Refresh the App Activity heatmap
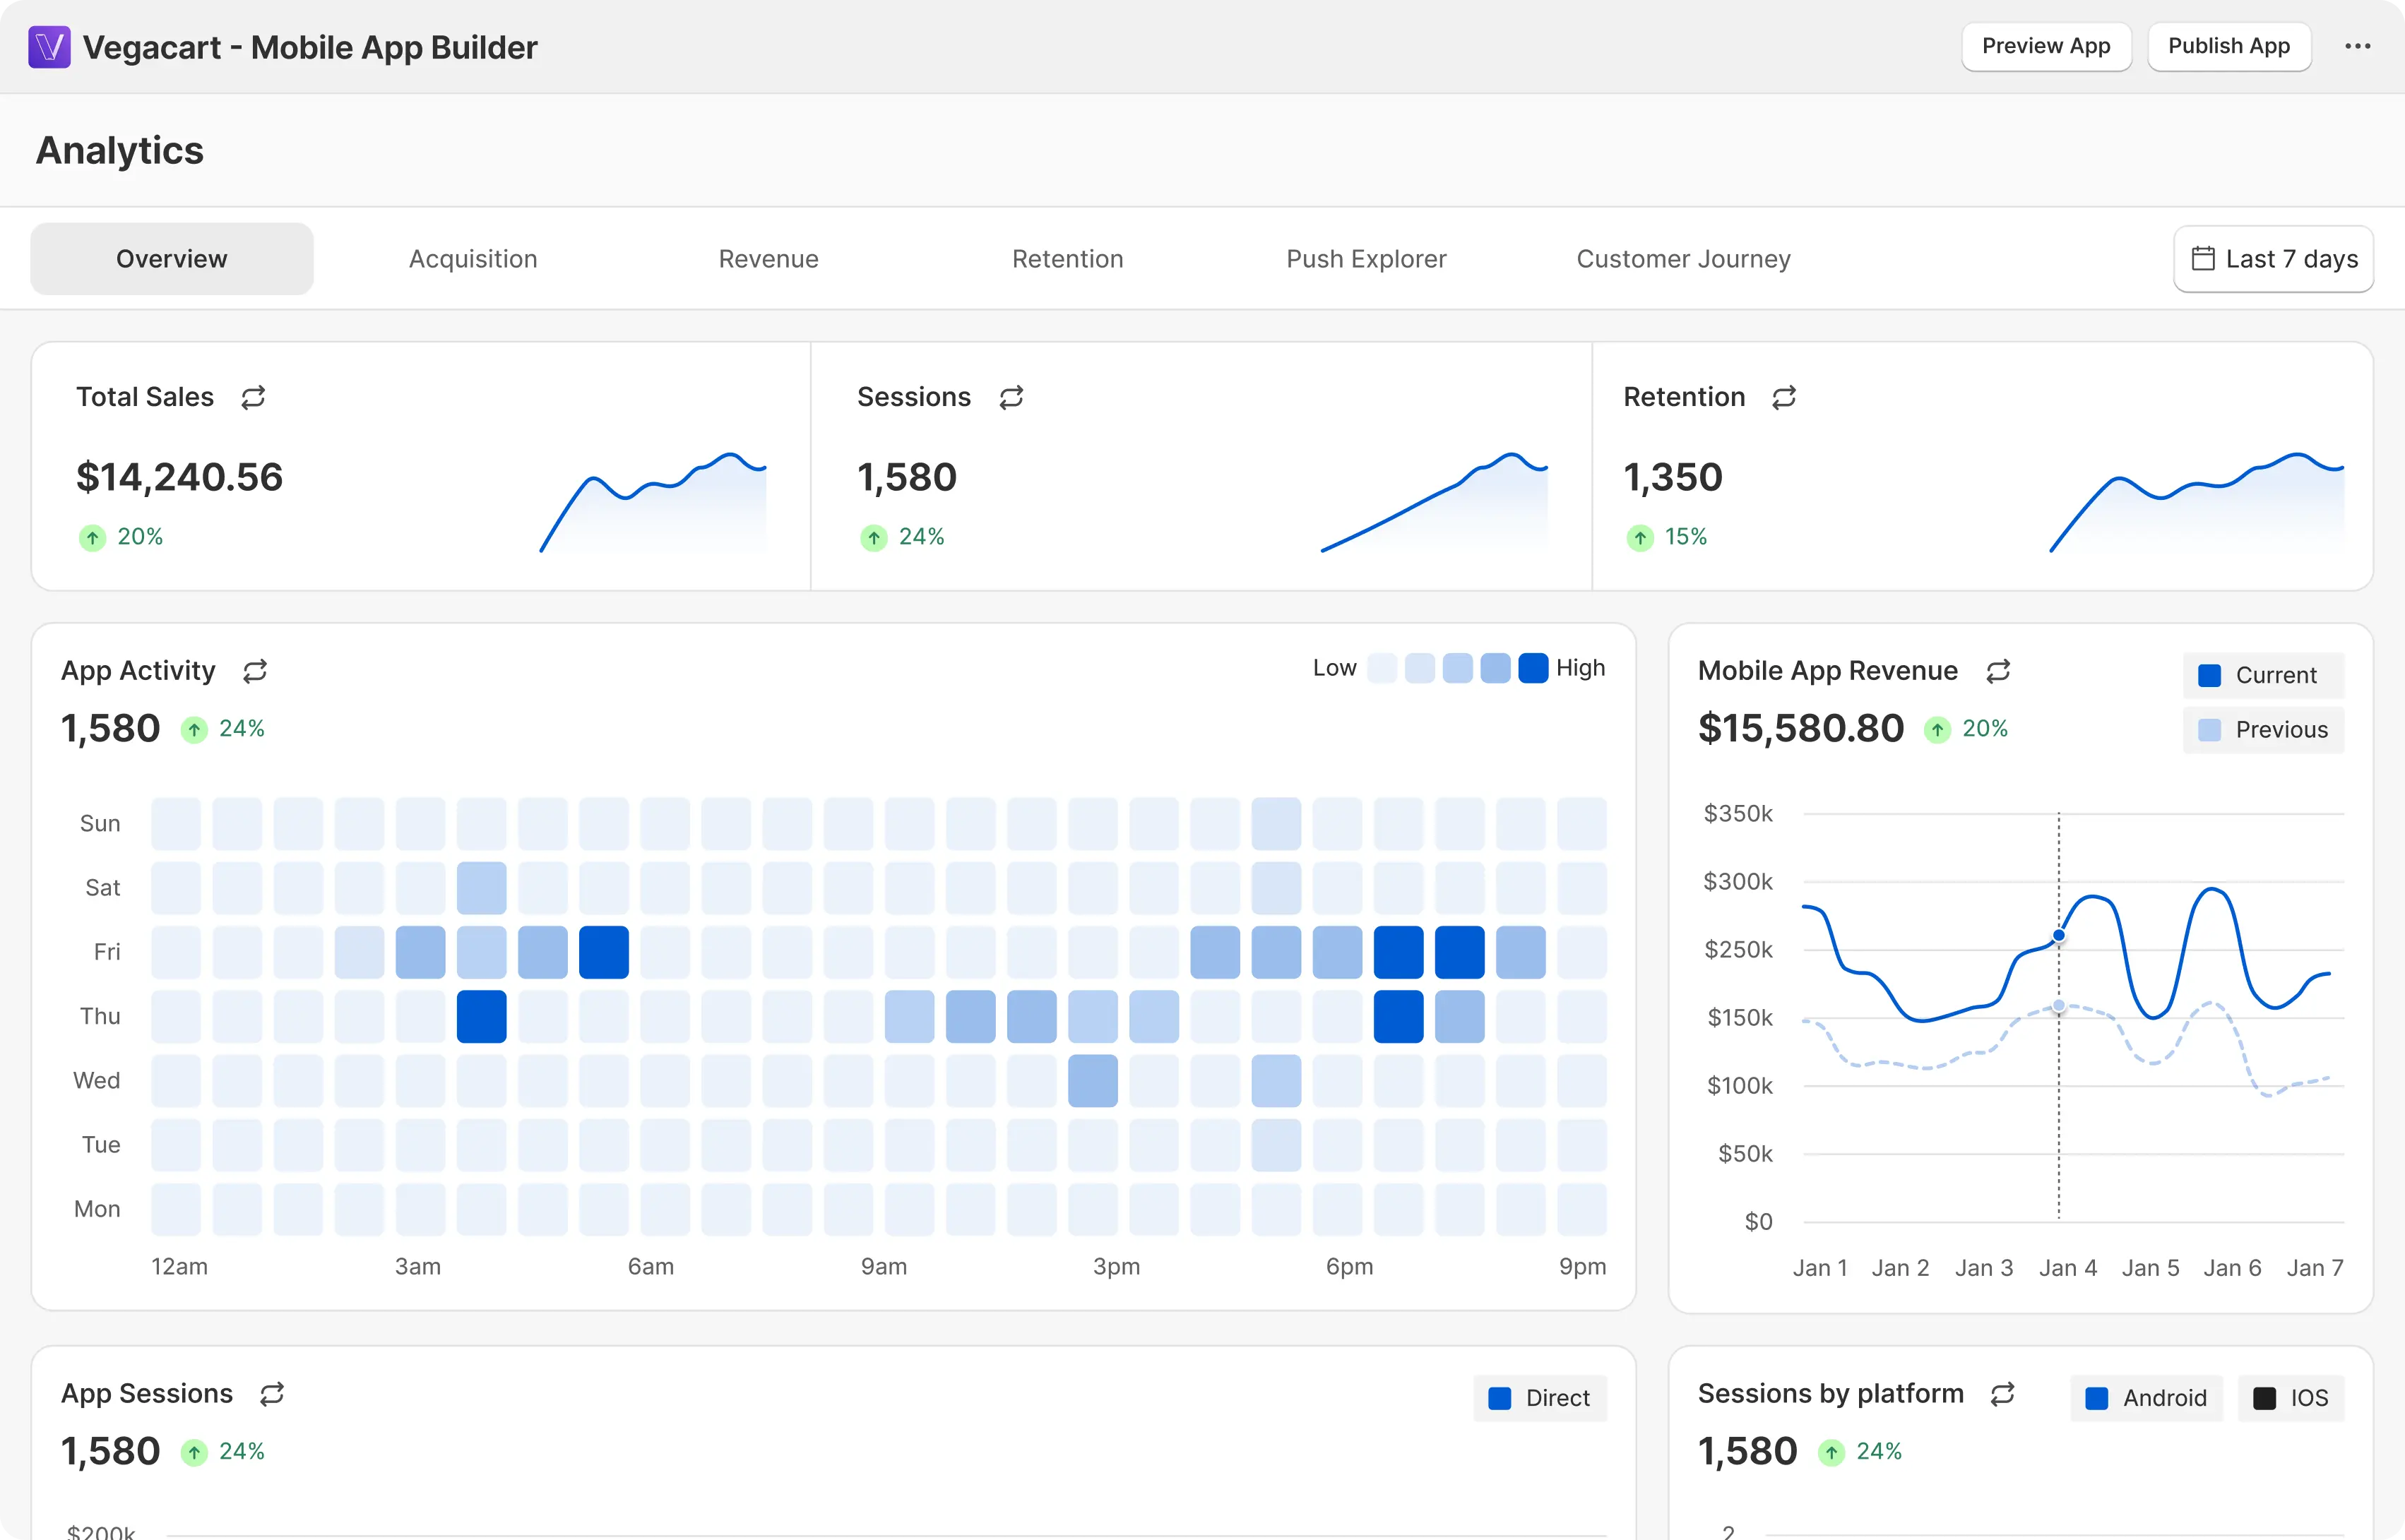Screen dimensions: 2405x1540 pos(254,671)
